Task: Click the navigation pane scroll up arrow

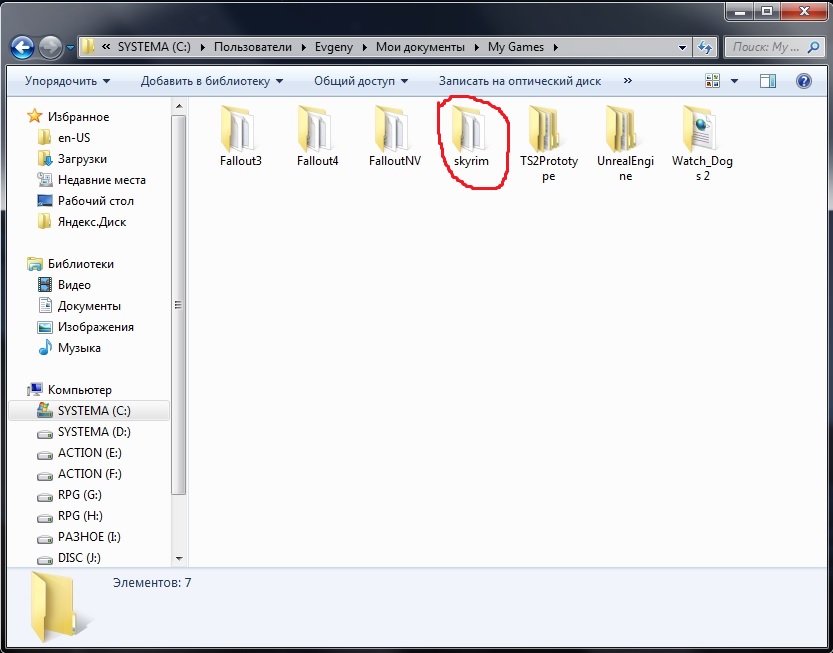Action: 179,106
